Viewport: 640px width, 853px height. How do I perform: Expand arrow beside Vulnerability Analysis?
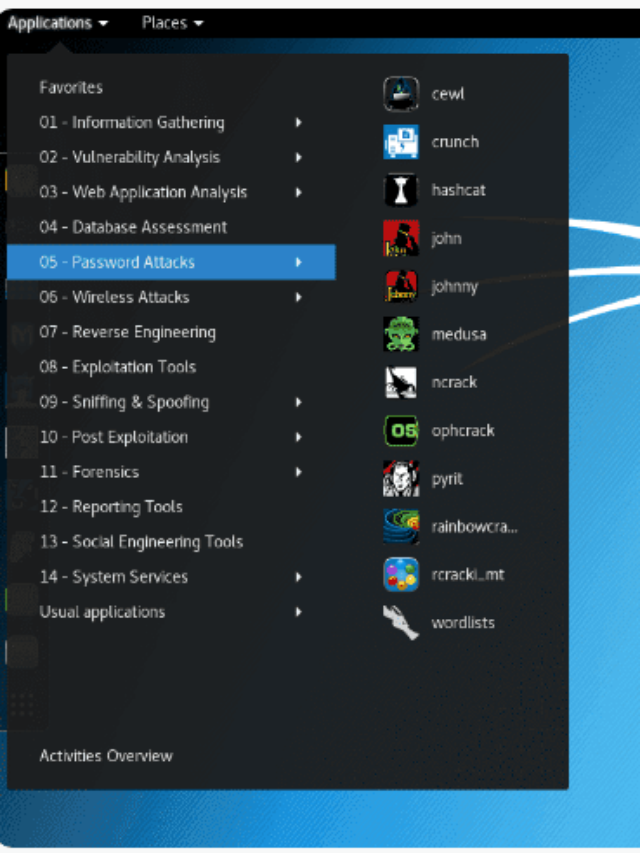point(298,157)
